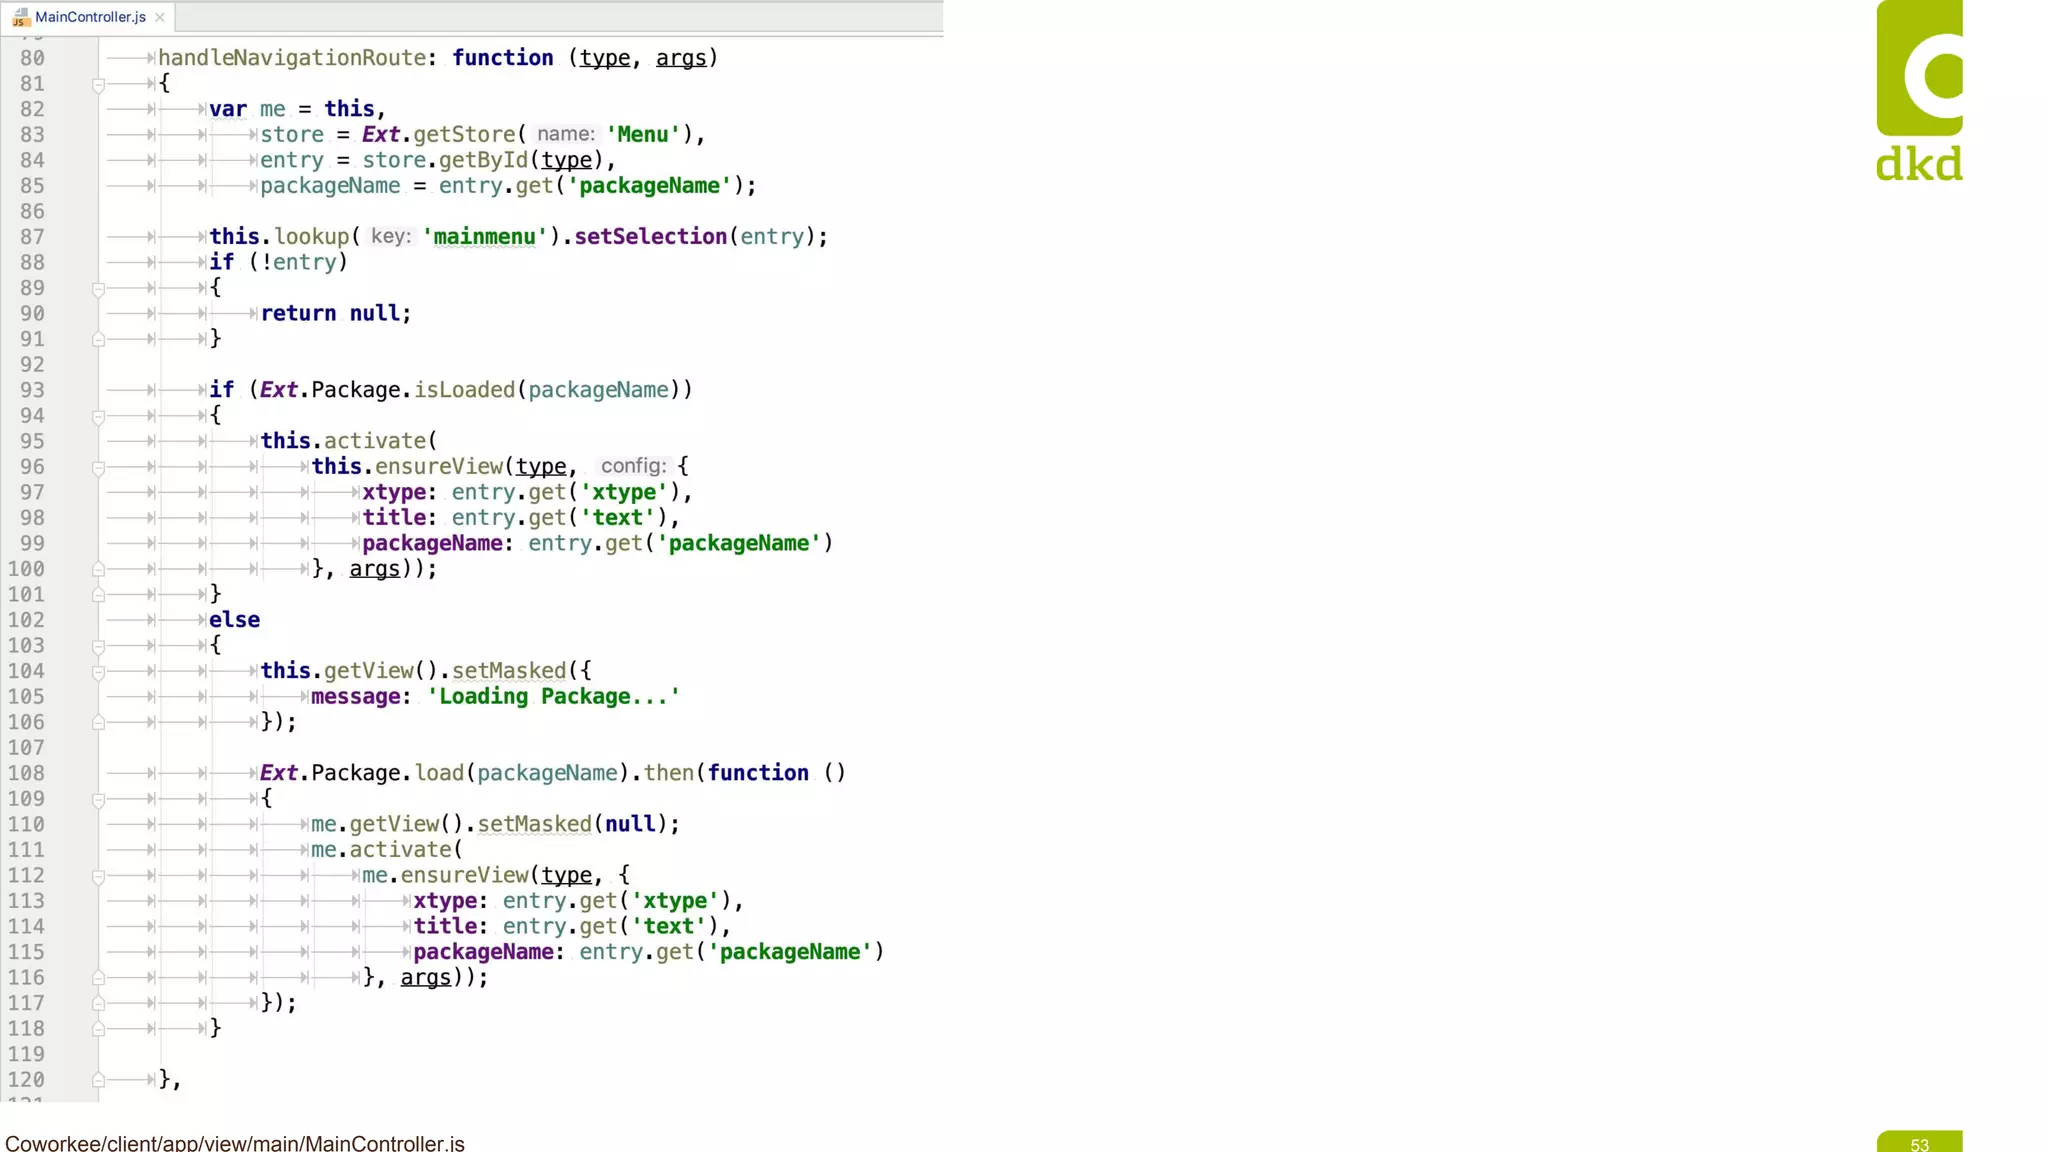
Task: Click the 'key:' parameter hint
Action: 390,236
